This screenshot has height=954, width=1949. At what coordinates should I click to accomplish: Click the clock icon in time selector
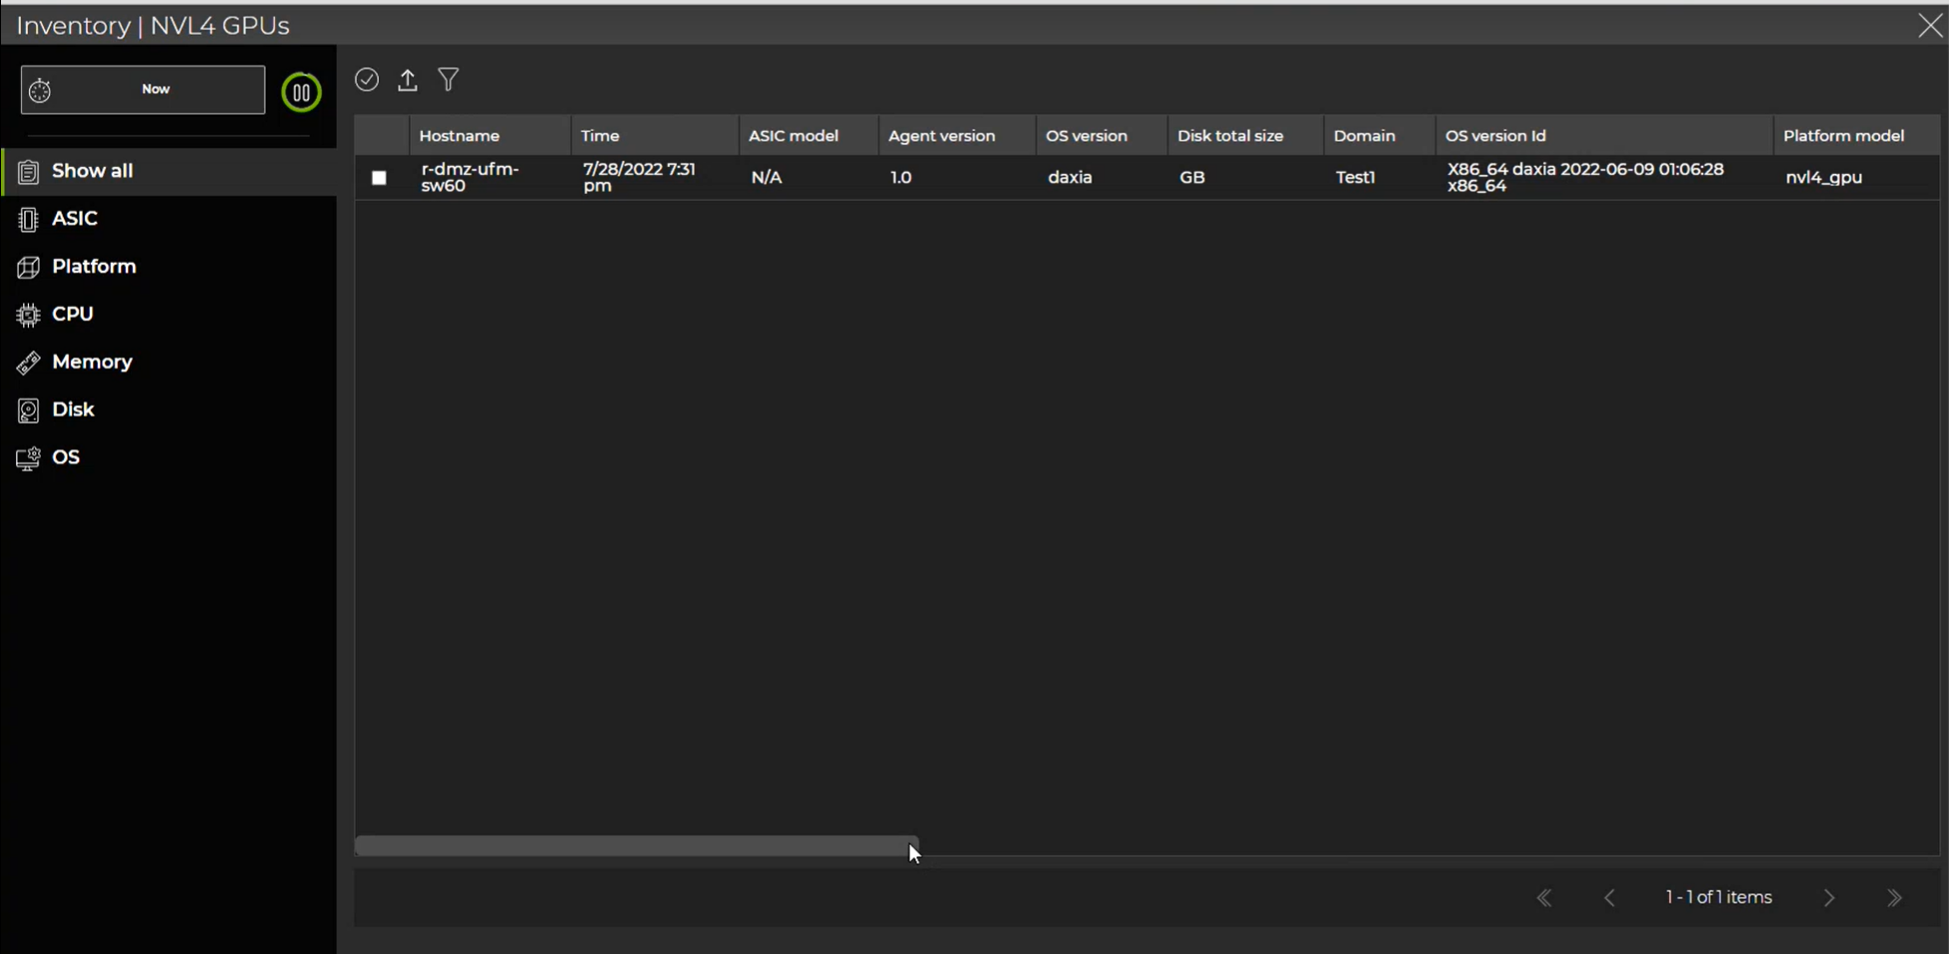coord(40,91)
